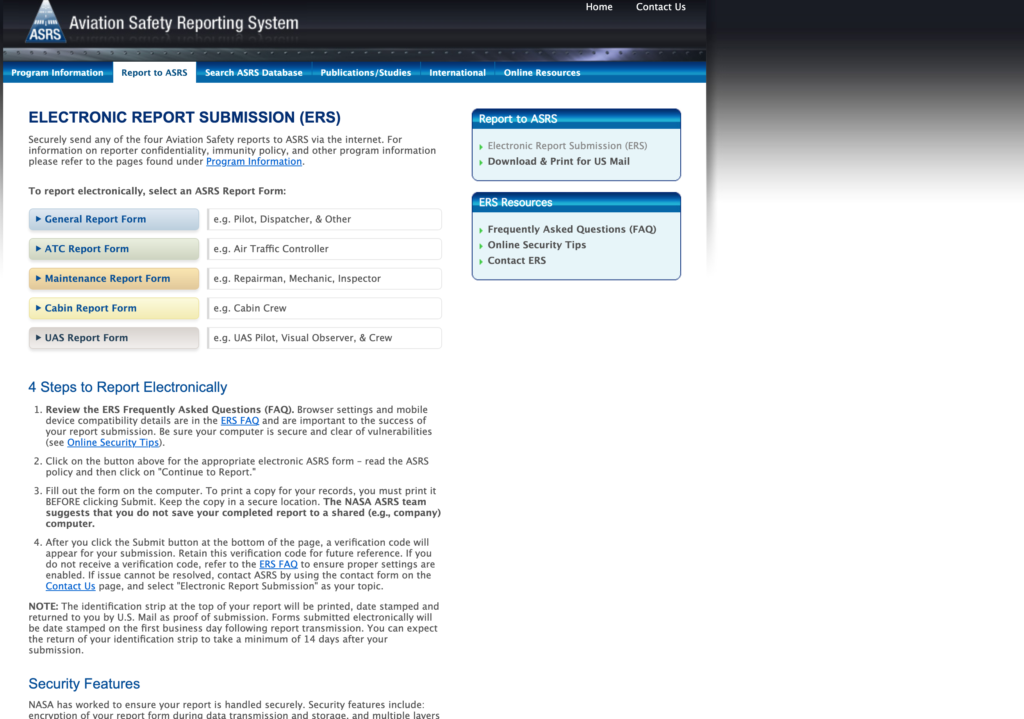Screen dimensions: 1024x719
Task: Open the Home link in header
Action: [x=599, y=7]
